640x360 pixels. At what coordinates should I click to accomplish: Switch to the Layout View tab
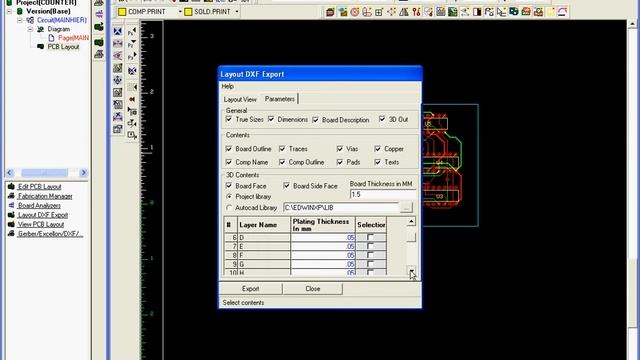pos(240,99)
